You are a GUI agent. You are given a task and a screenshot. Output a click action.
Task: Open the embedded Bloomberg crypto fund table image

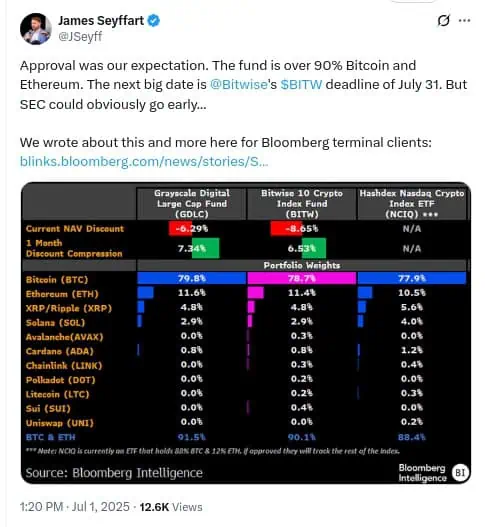point(246,333)
